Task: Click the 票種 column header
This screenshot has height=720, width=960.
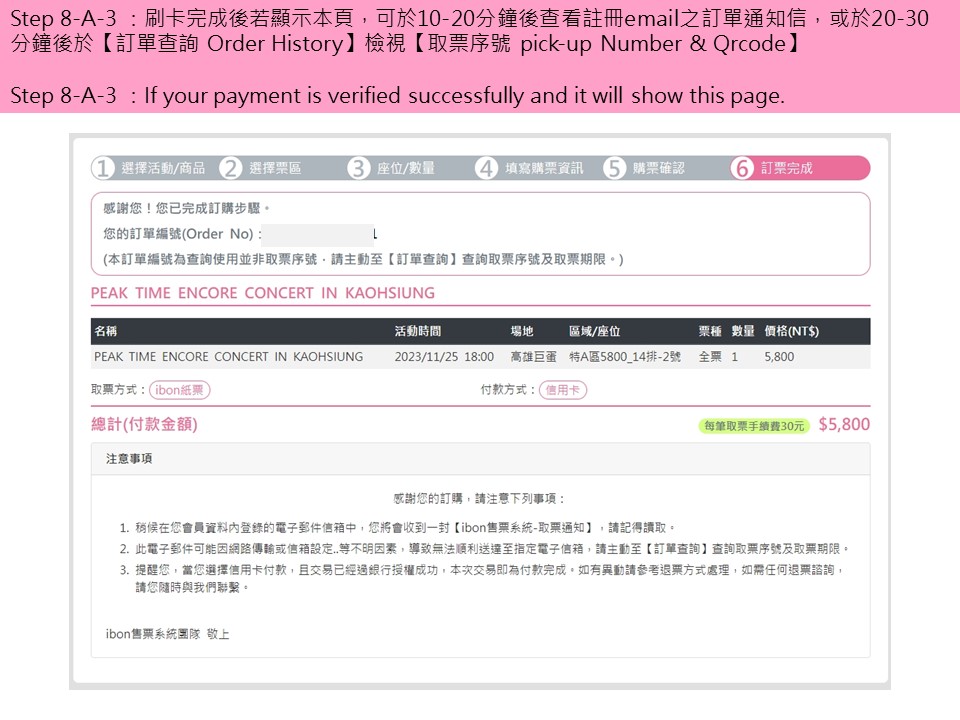Action: (710, 331)
